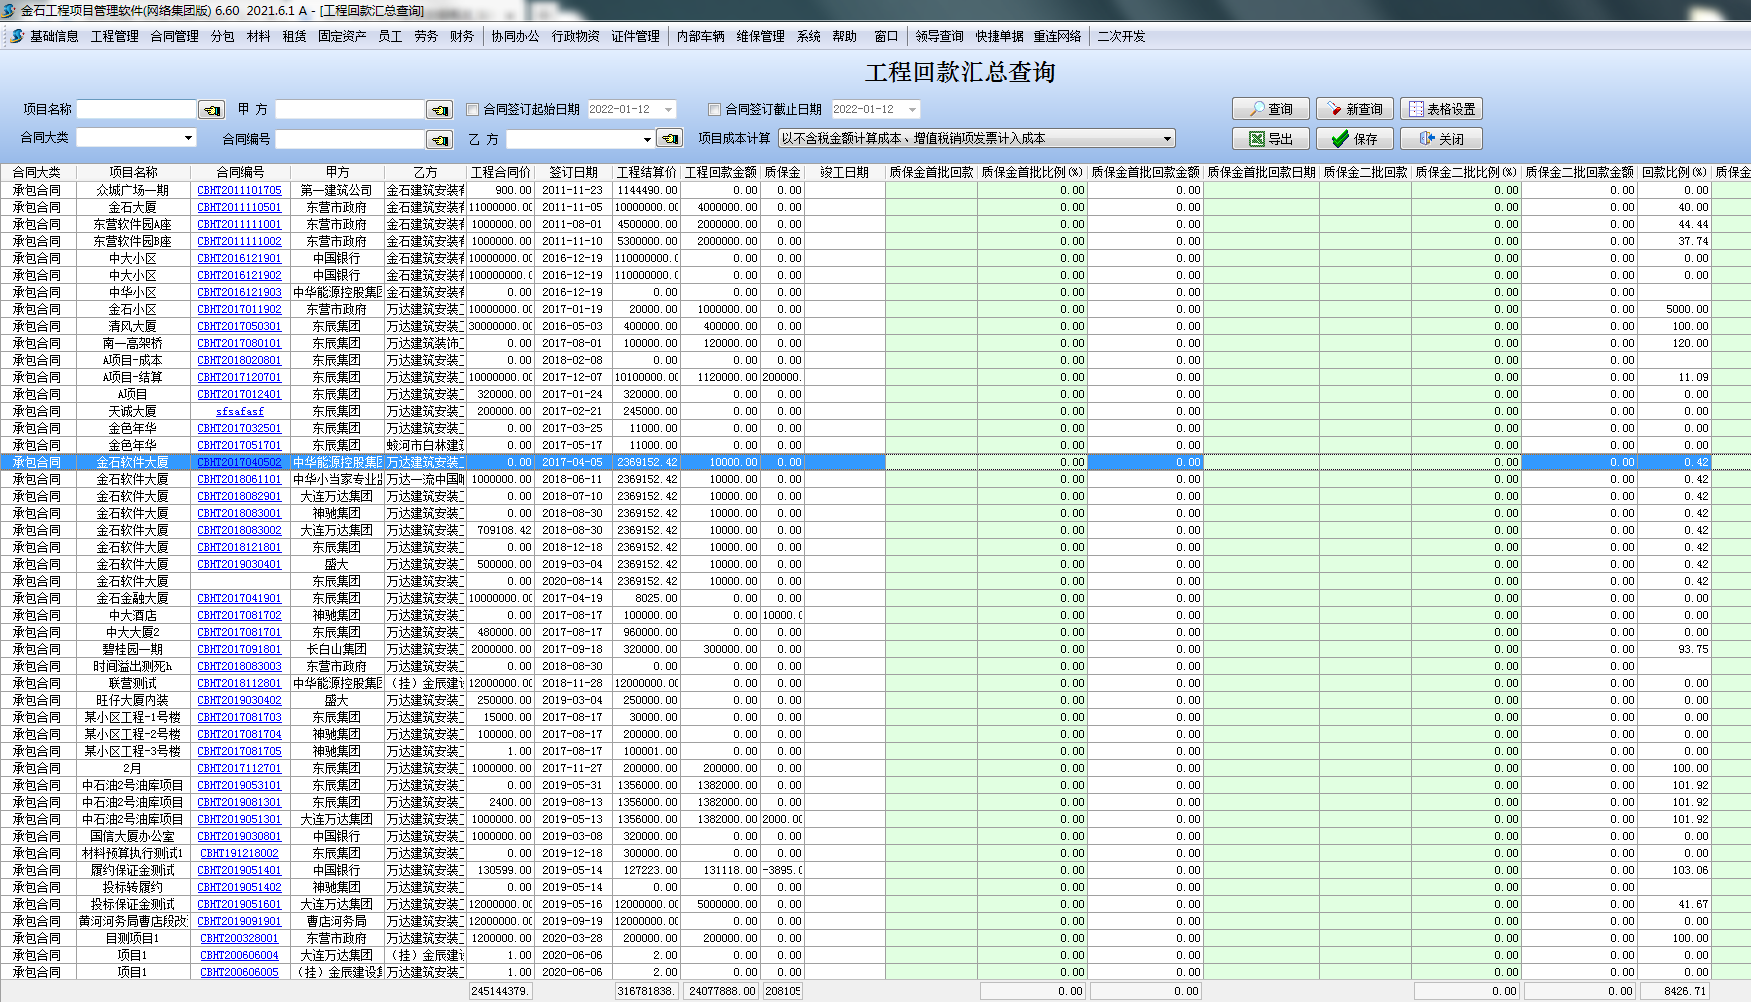Viewport: 1751px width, 1002px height.
Task: Expand the 合同大类 dropdown
Action: (188, 138)
